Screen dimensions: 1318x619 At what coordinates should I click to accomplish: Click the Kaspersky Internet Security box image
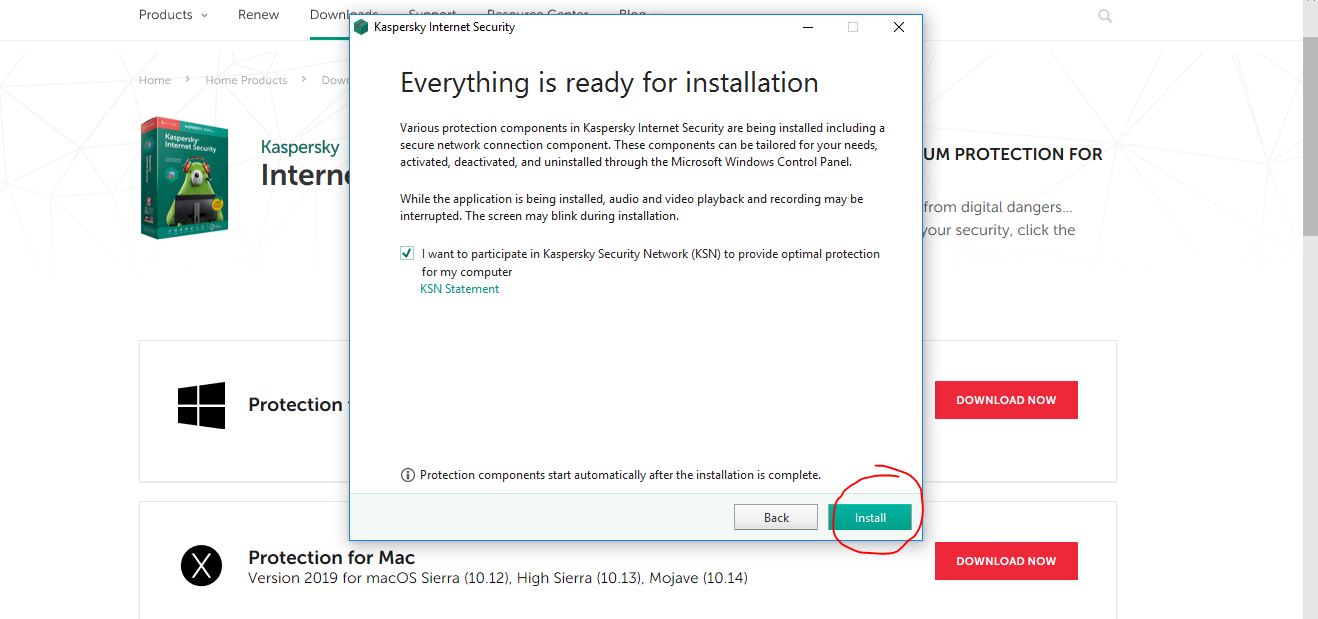184,176
